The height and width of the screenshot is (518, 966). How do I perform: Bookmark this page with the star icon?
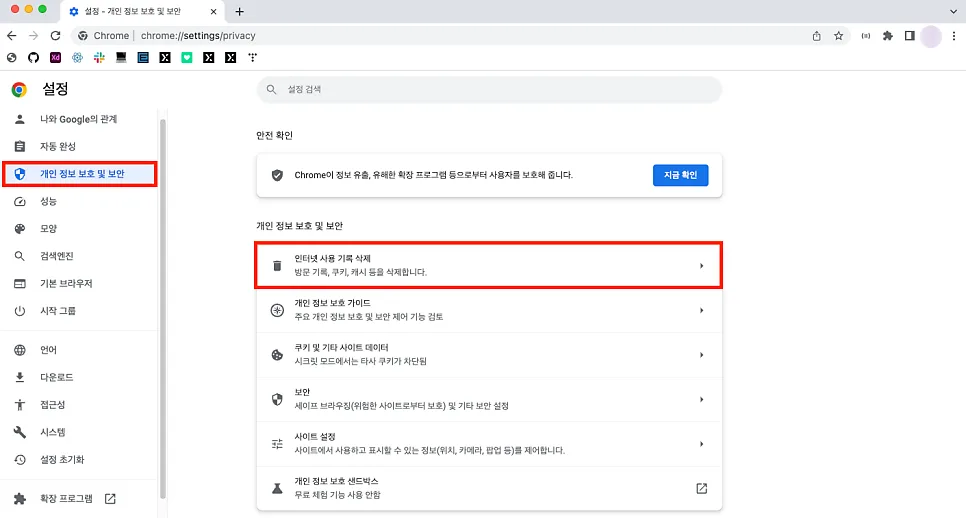coord(838,36)
